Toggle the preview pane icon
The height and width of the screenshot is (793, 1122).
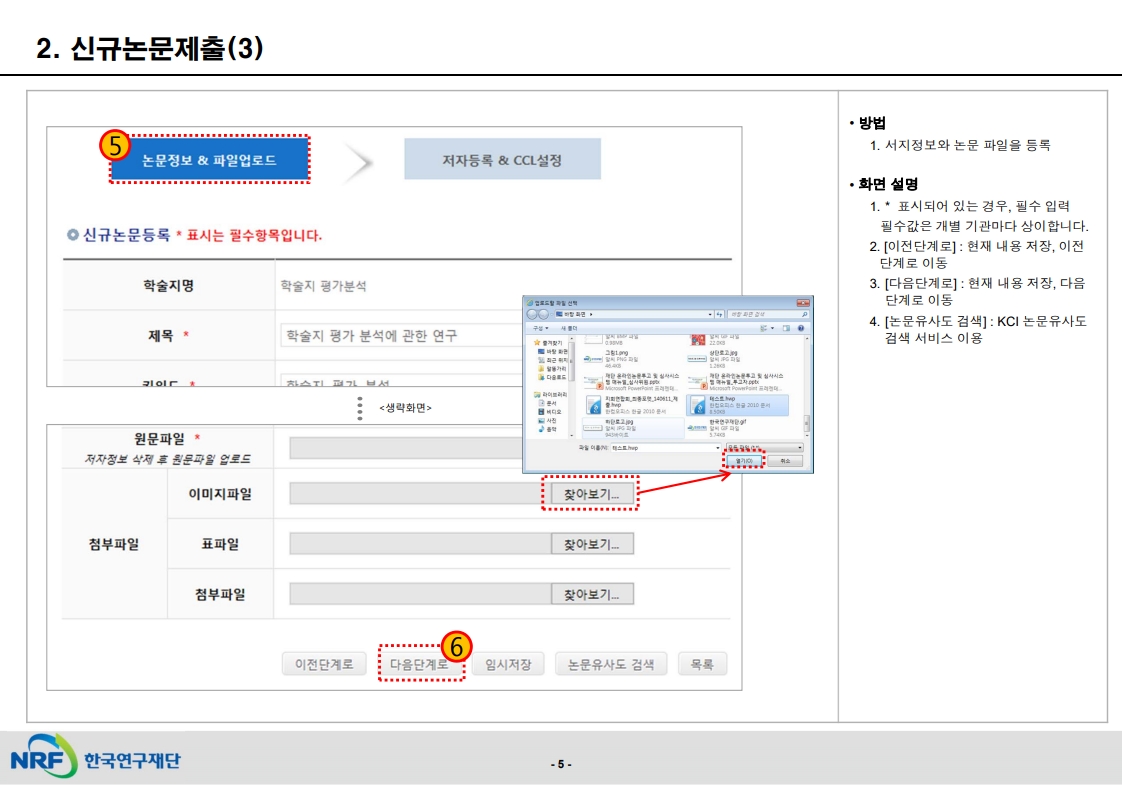point(786,329)
